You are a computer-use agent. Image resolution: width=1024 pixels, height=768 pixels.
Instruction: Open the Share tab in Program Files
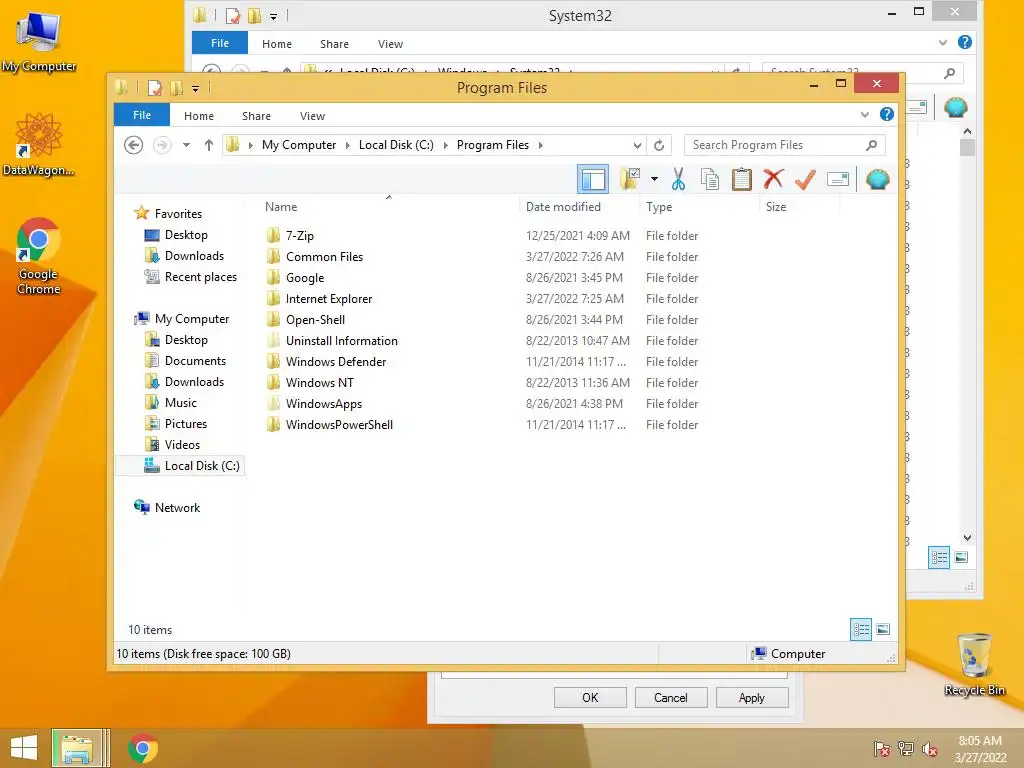pos(256,116)
